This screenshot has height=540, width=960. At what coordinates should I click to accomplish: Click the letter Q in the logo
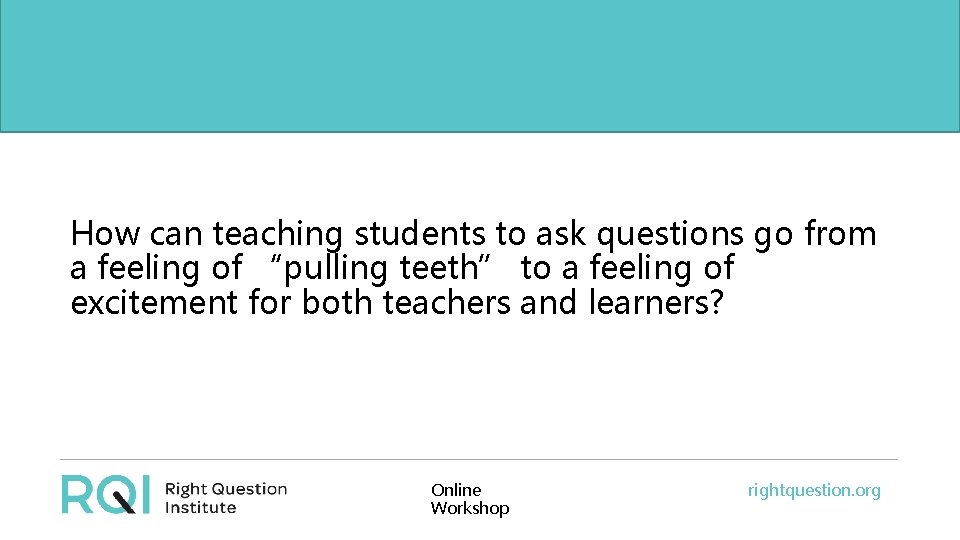pyautogui.click(x=114, y=494)
